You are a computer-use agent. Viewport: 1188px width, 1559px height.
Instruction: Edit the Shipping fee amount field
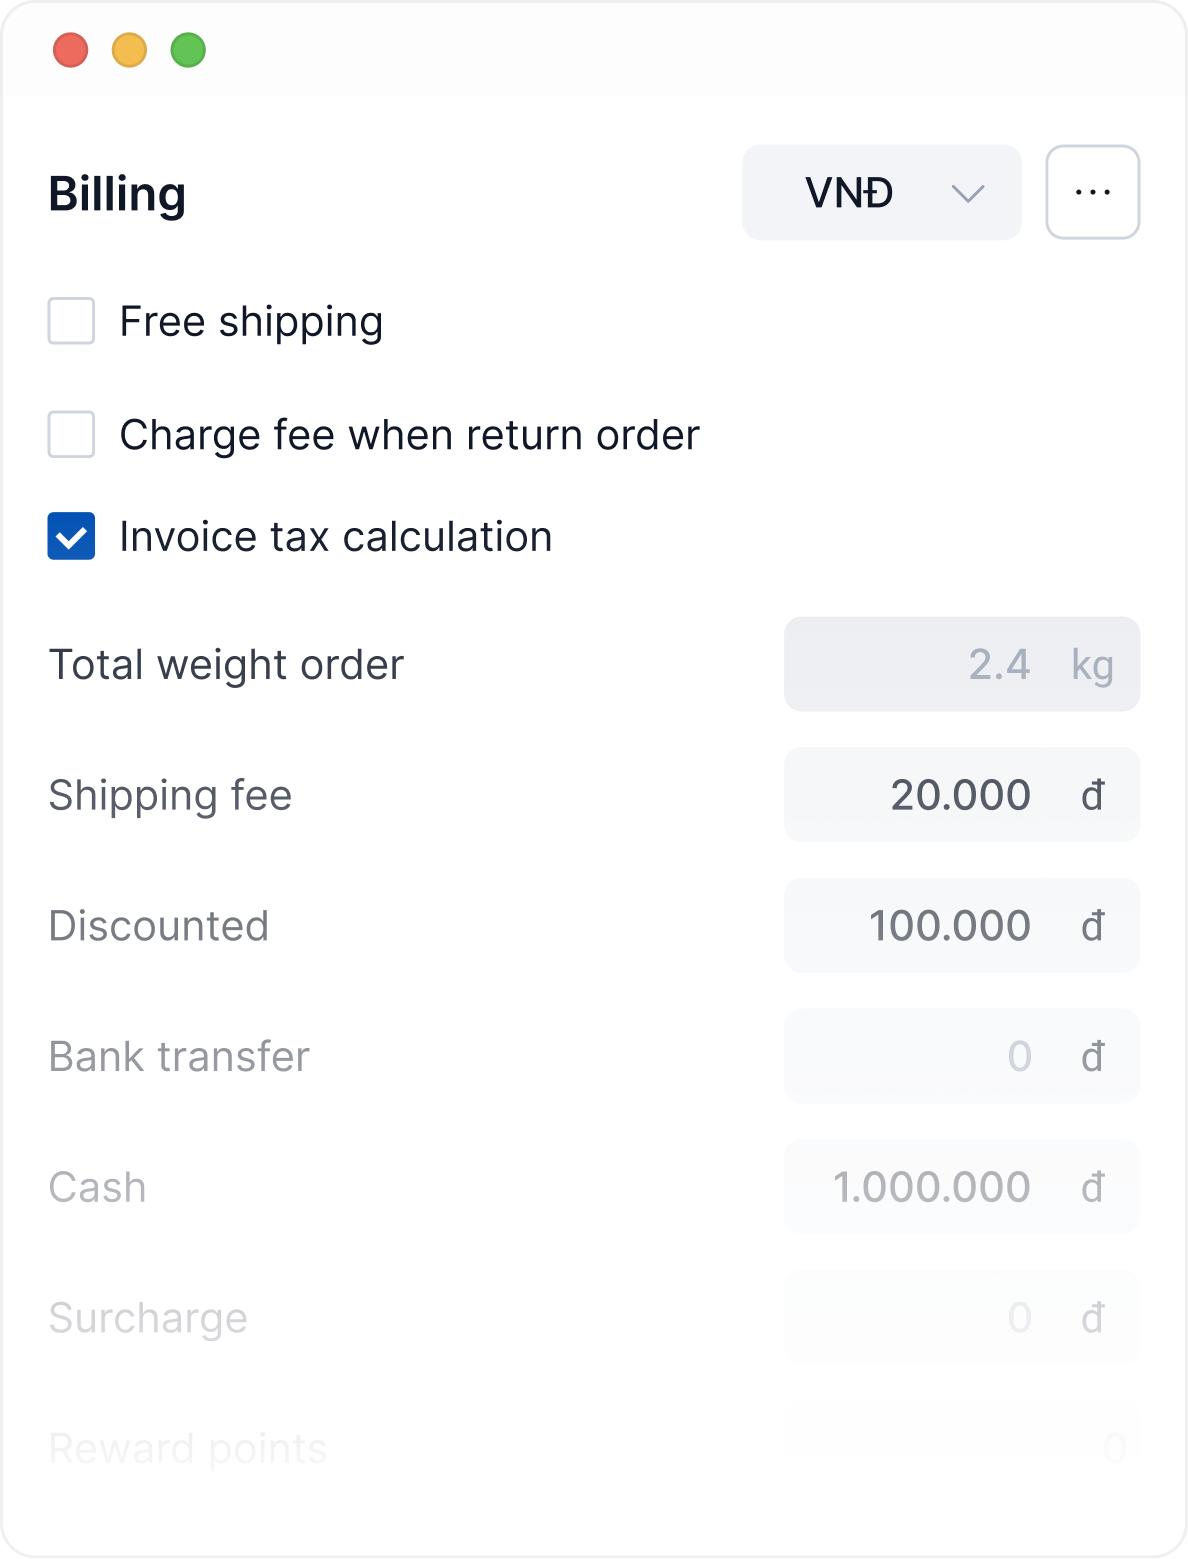tap(960, 795)
